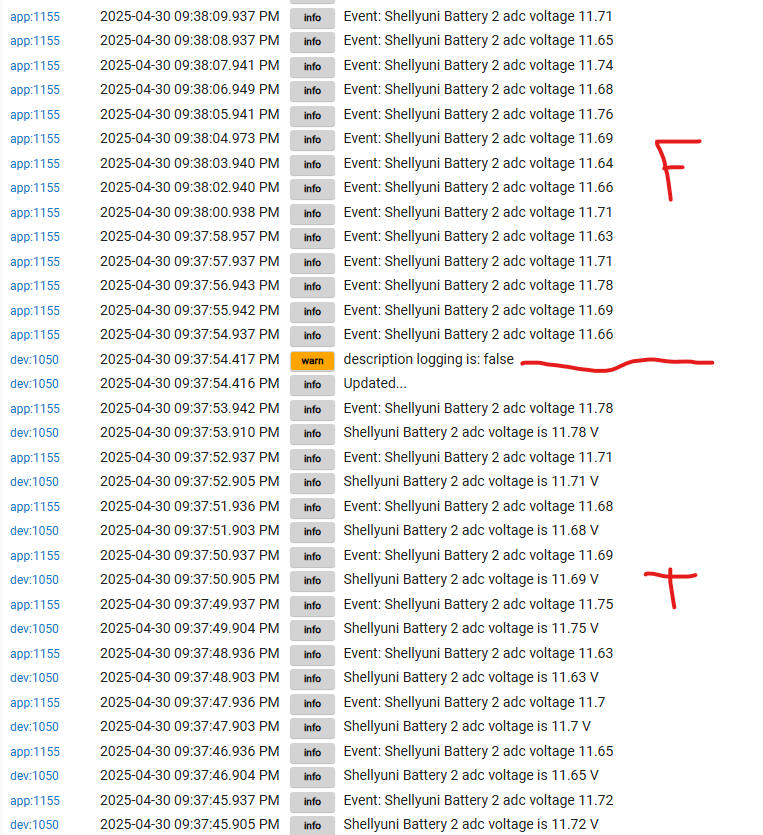The image size is (763, 835).
Task: Open app:1155 link at 09:38:03.940 PM
Action: [x=35, y=164]
